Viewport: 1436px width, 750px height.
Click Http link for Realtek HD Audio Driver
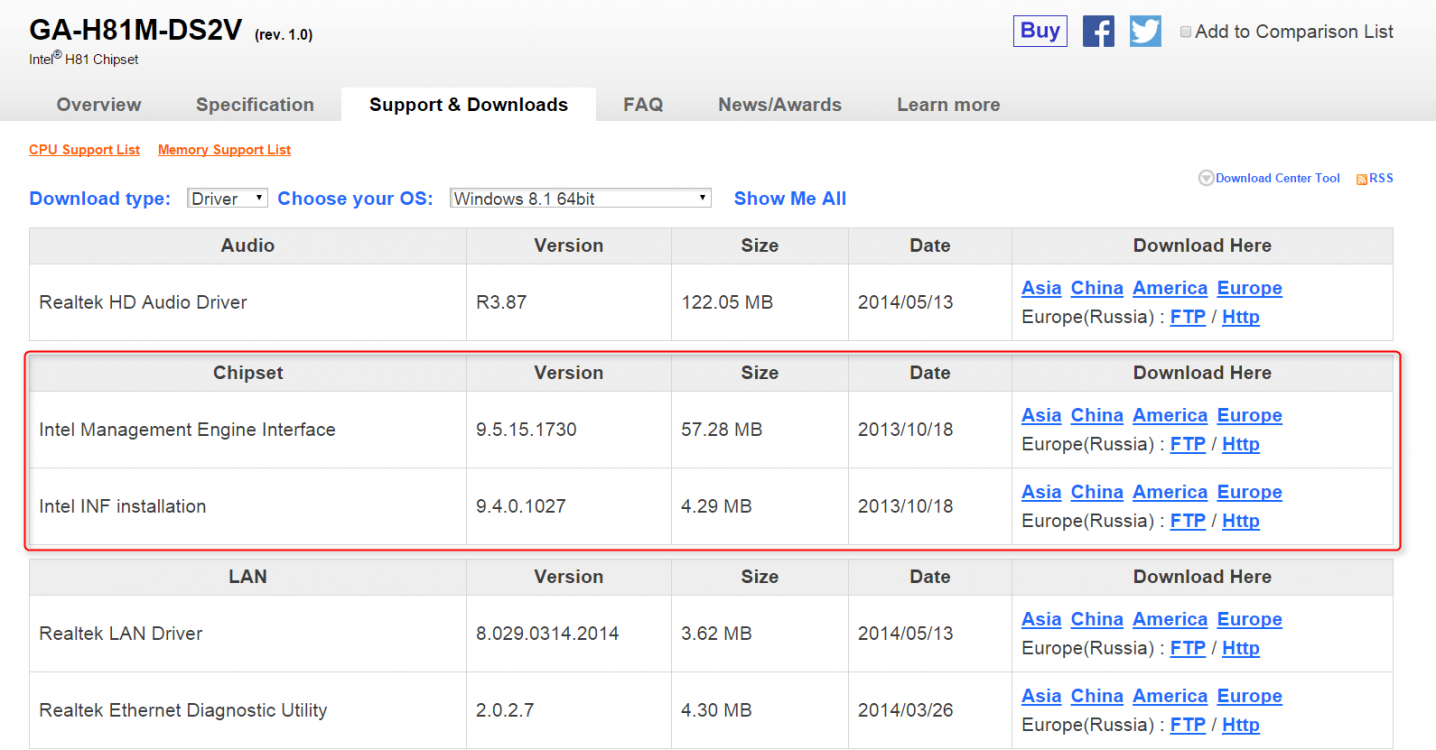[x=1241, y=317]
